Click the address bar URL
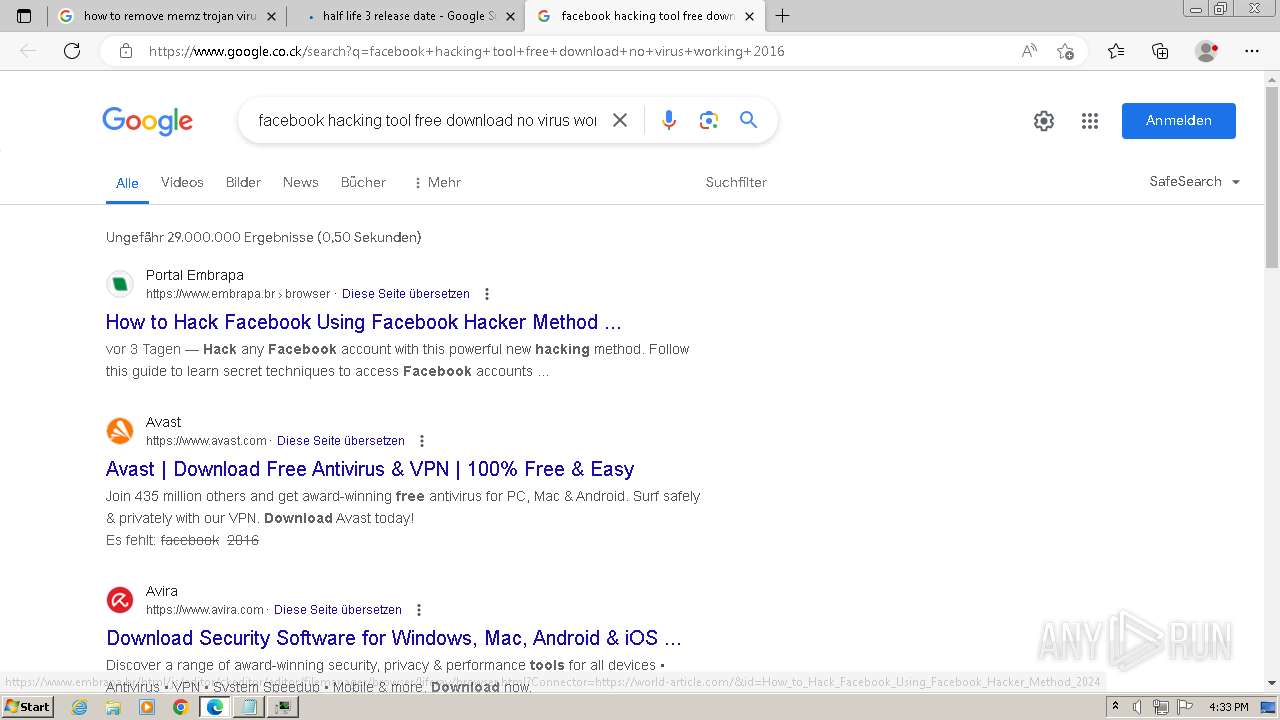This screenshot has height=720, width=1280. click(466, 51)
